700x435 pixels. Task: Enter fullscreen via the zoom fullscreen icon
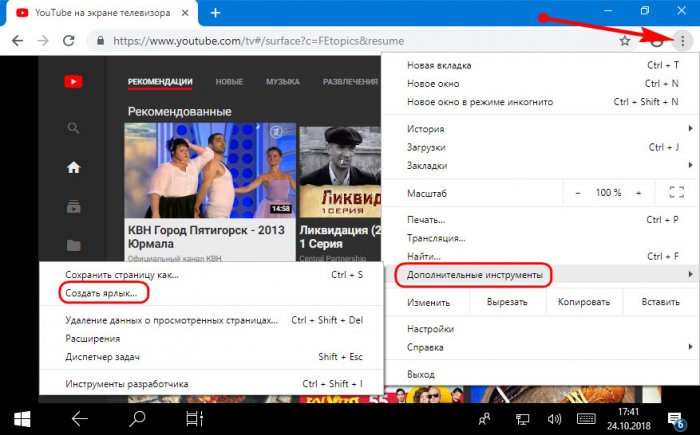(677, 192)
